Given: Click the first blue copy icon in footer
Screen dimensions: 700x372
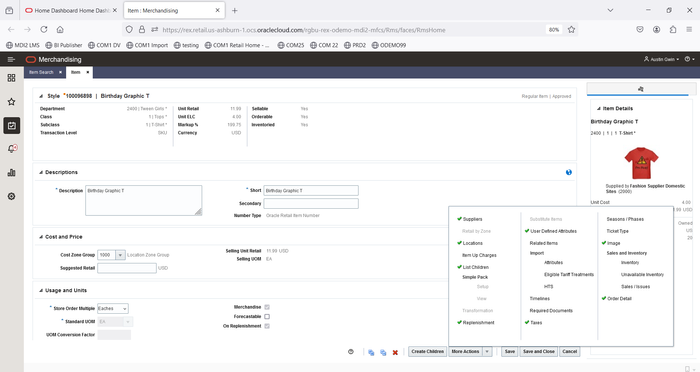Looking at the screenshot, I should (x=371, y=352).
